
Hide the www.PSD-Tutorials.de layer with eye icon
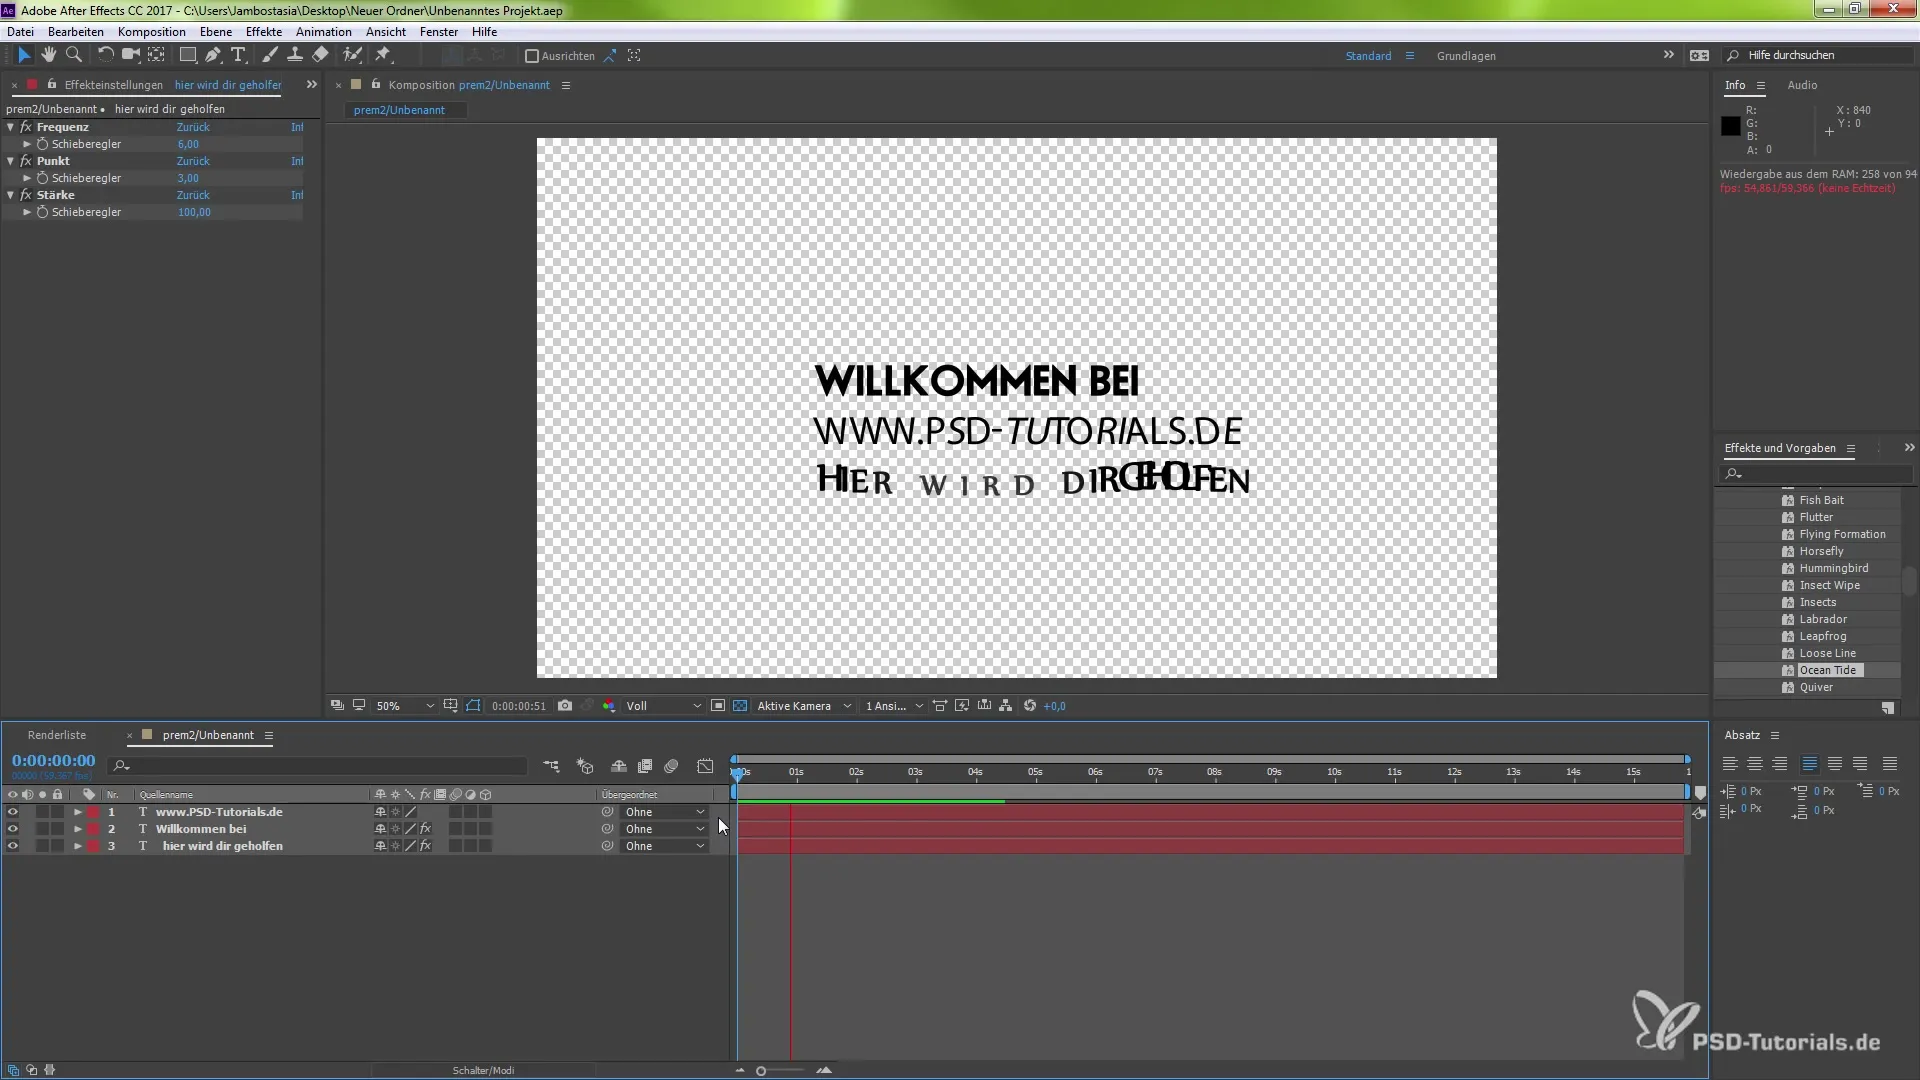(12, 812)
